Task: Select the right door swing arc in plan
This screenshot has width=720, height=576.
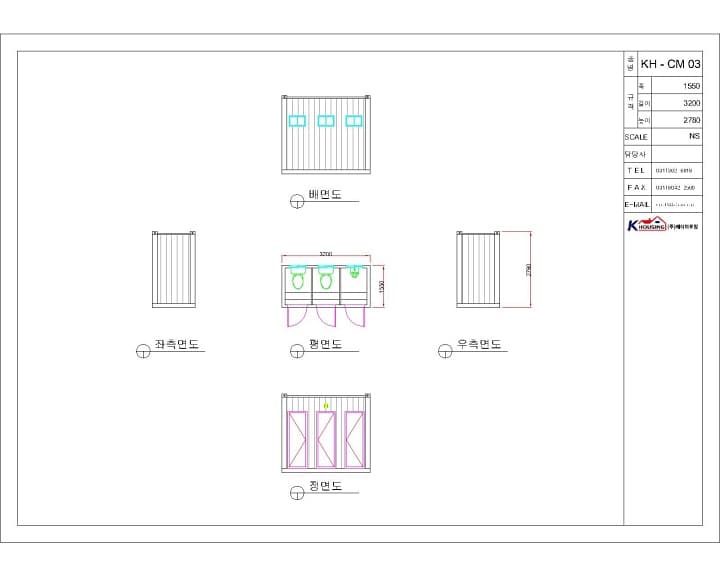Action: click(355, 317)
